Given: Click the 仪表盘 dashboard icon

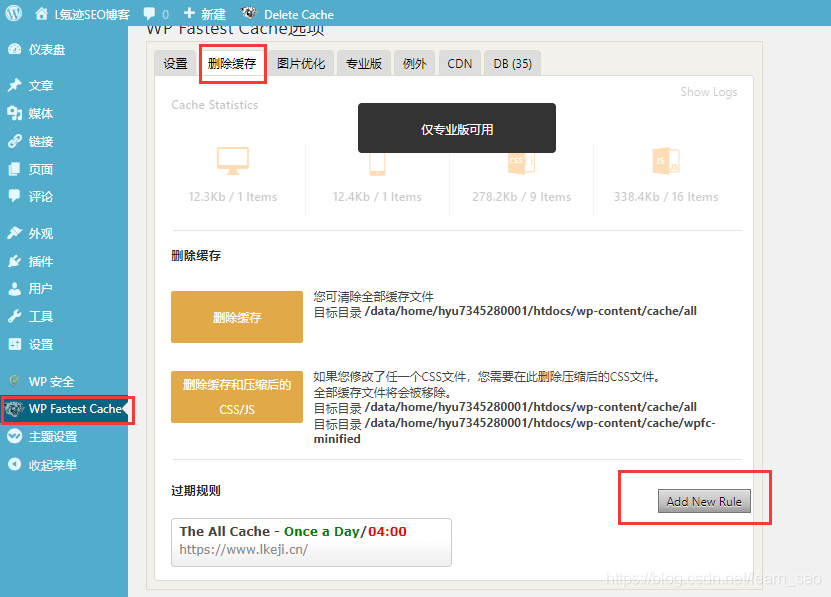Looking at the screenshot, I should (15, 49).
